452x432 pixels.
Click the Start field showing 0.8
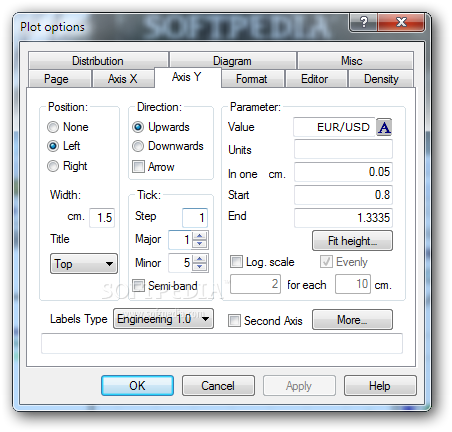[343, 195]
